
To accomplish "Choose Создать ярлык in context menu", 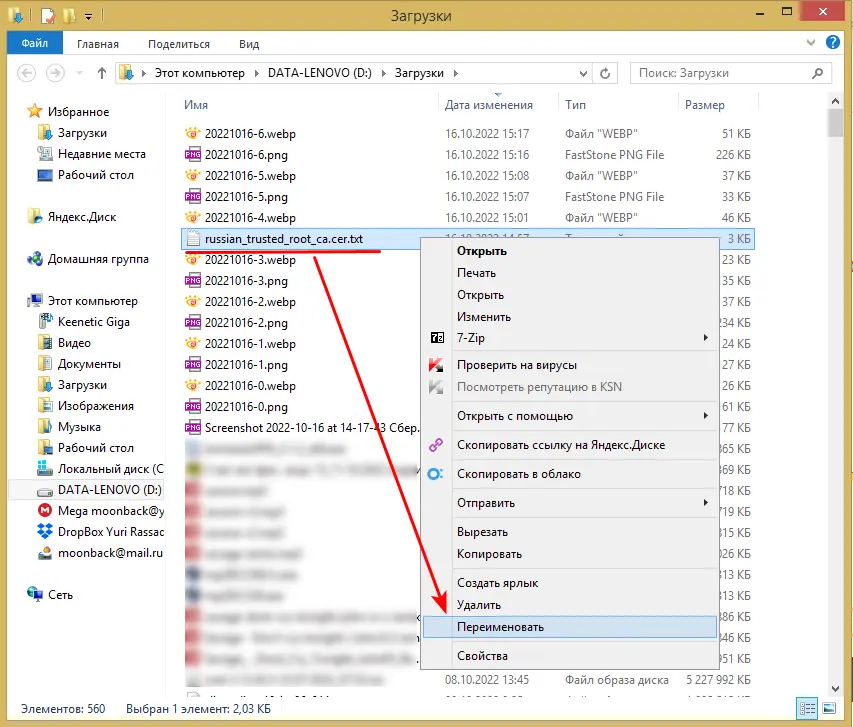I will (570, 583).
